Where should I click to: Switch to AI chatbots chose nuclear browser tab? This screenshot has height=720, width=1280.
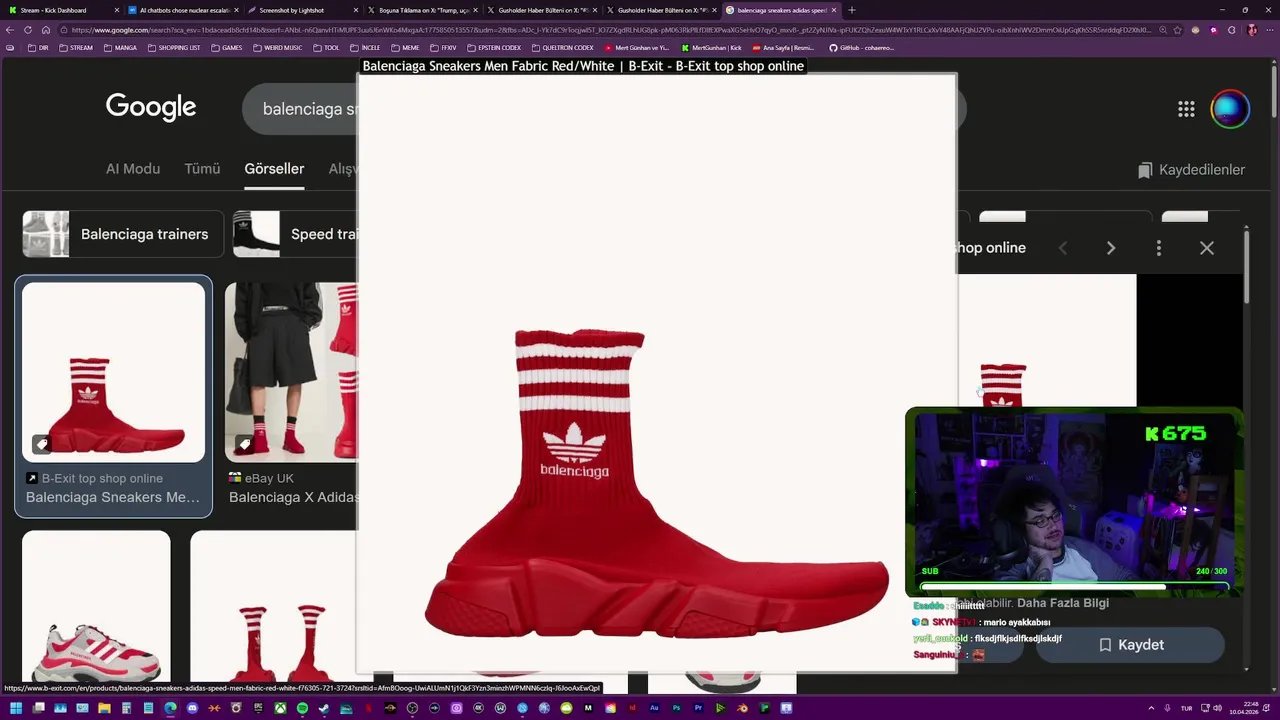pos(183,10)
